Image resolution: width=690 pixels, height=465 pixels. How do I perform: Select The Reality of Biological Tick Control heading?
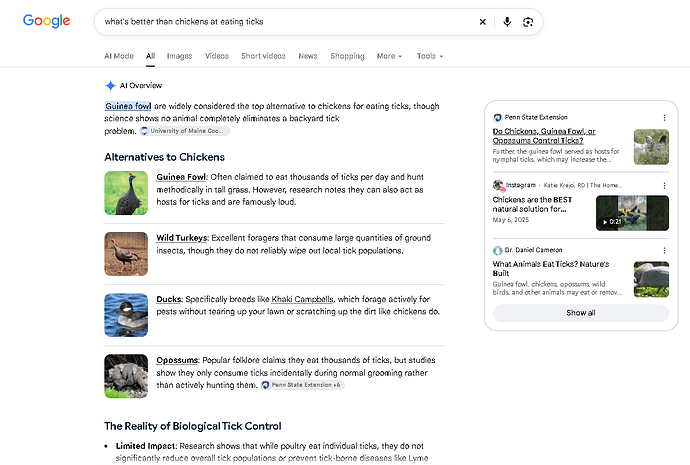[193, 426]
